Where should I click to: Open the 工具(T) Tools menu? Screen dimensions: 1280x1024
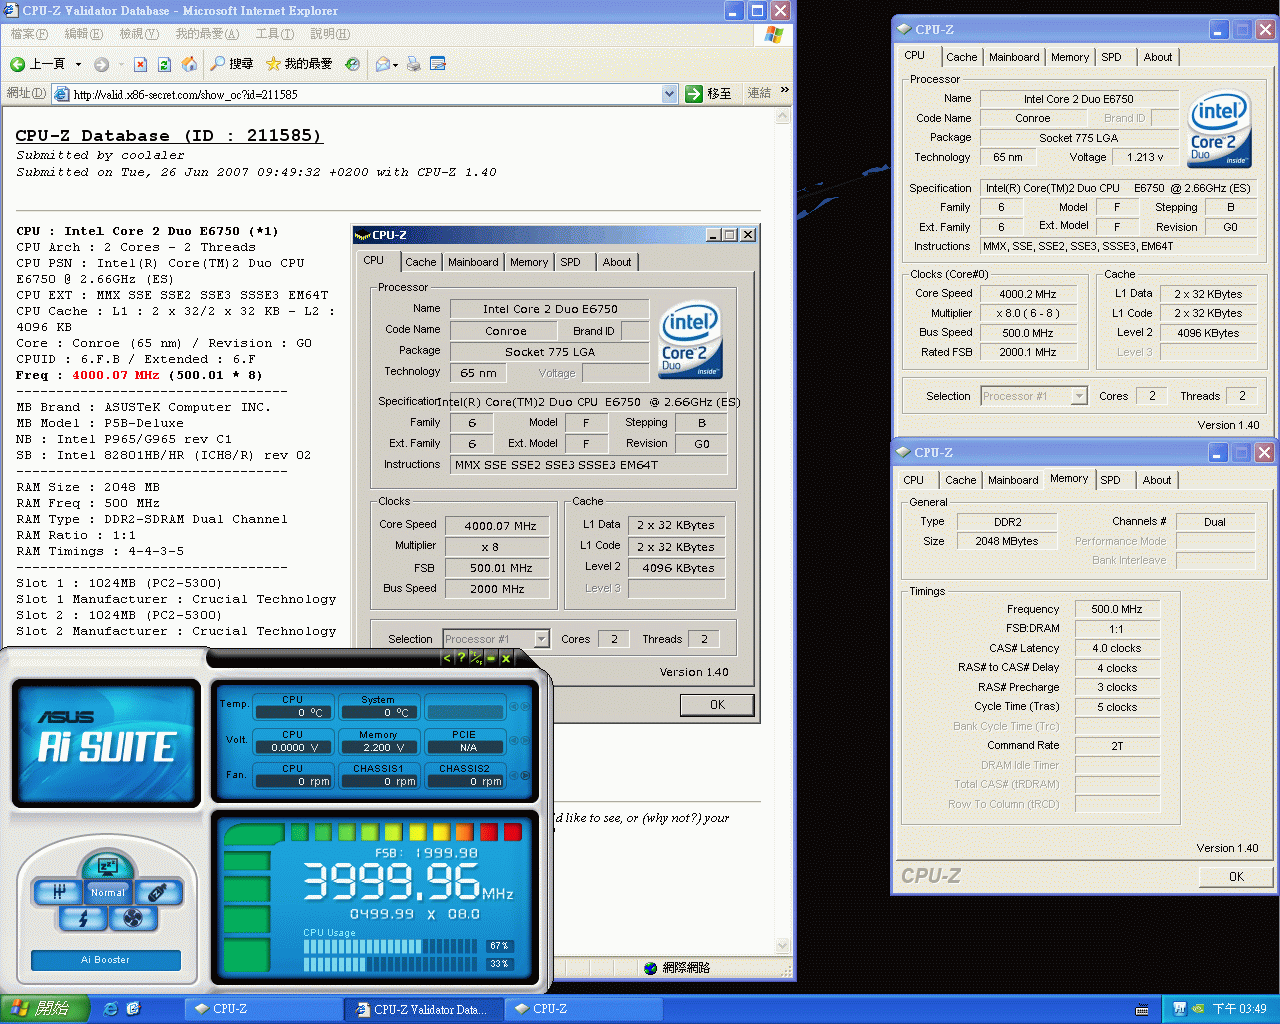tap(275, 34)
